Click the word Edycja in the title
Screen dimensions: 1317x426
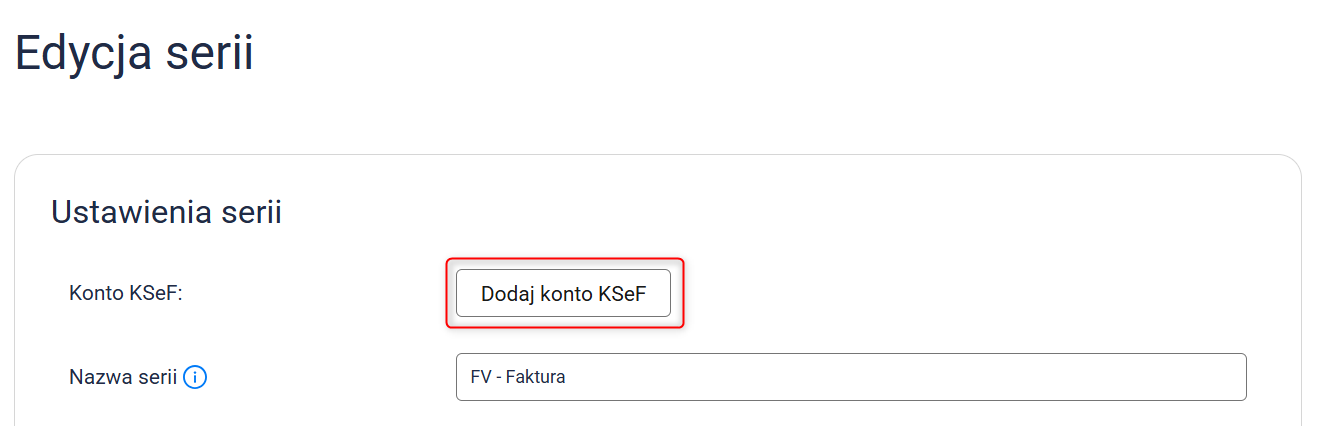83,52
